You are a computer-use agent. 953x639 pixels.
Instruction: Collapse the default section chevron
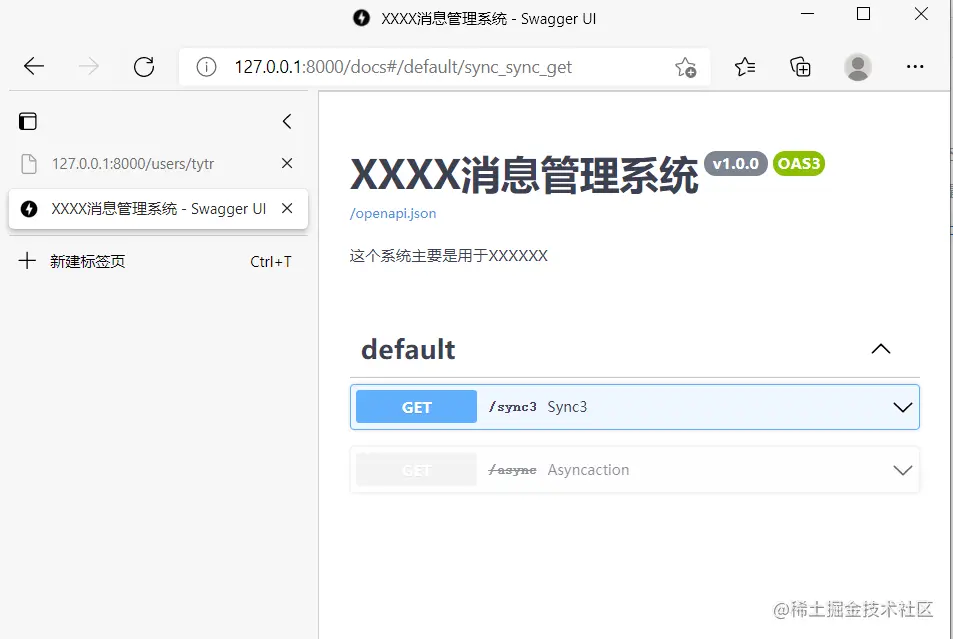881,349
